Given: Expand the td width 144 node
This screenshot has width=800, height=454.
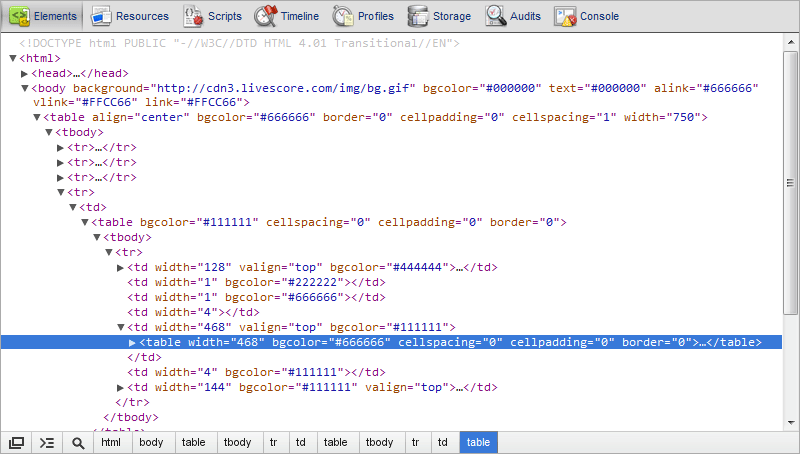Looking at the screenshot, I should [120, 388].
